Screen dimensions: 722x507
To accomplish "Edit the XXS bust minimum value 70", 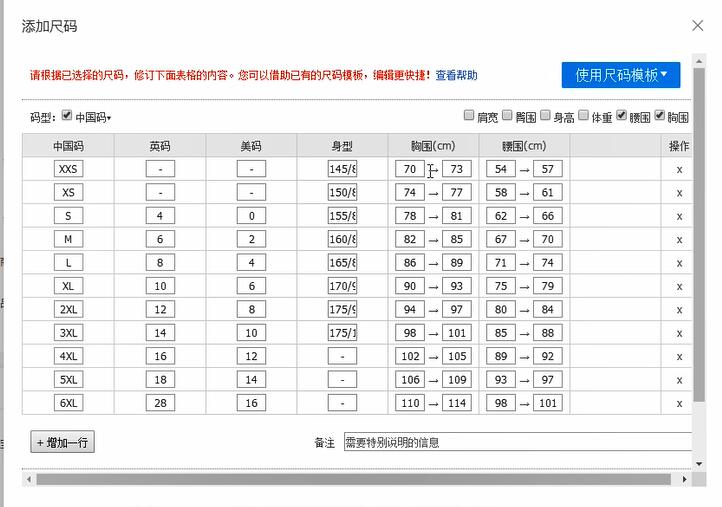I will (x=410, y=169).
